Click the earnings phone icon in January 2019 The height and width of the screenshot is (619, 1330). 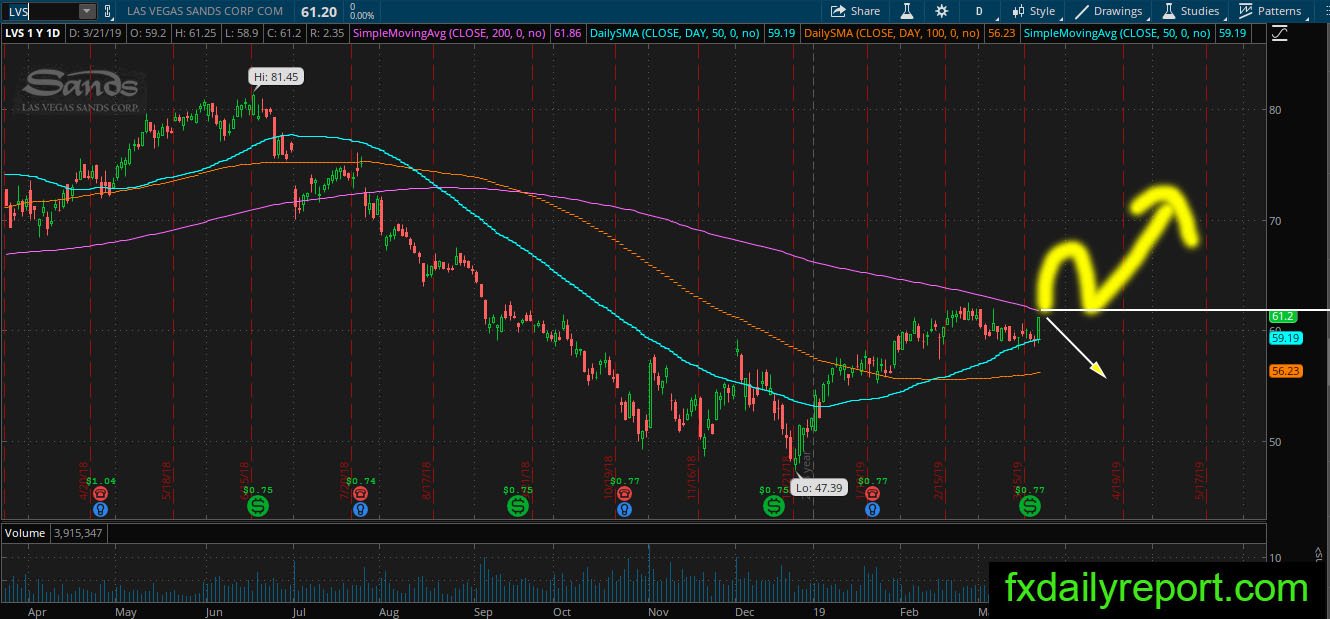[873, 494]
